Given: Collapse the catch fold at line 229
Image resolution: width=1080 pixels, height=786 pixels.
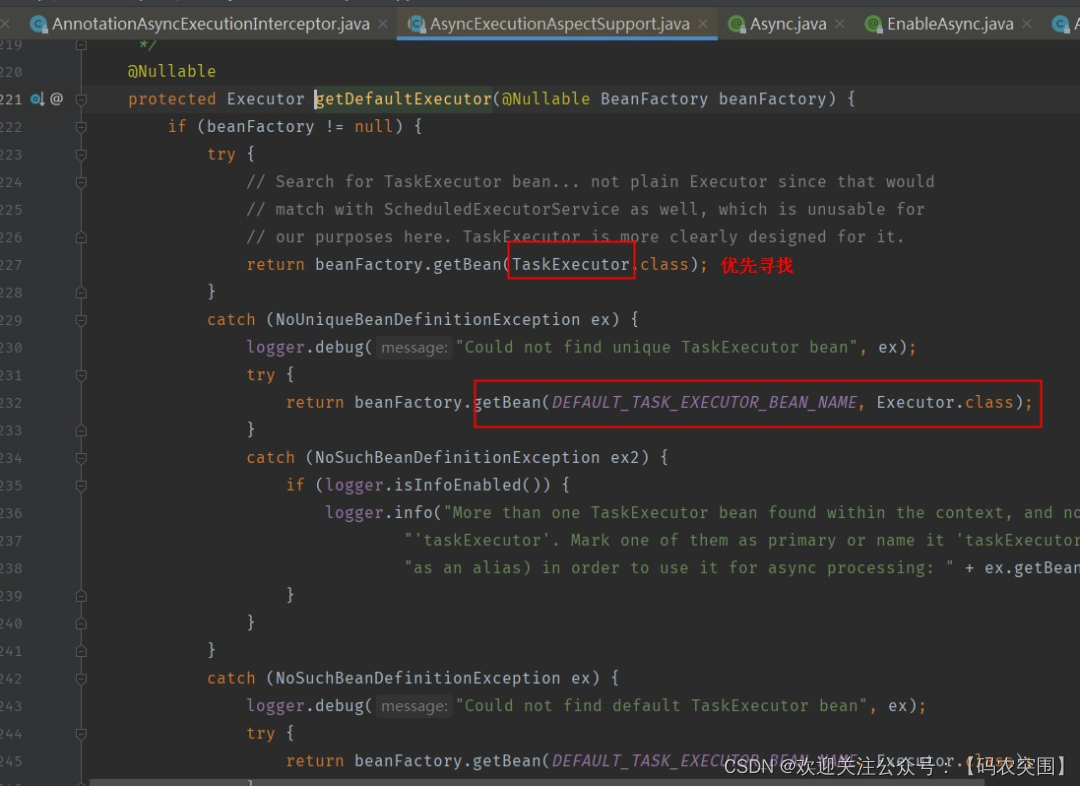Looking at the screenshot, I should click(x=81, y=320).
